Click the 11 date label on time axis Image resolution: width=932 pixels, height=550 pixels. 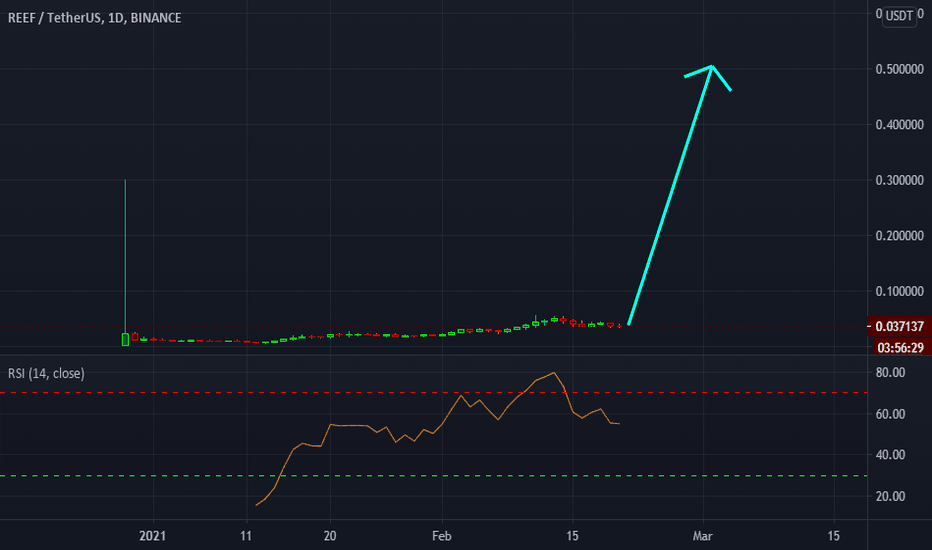[x=245, y=536]
